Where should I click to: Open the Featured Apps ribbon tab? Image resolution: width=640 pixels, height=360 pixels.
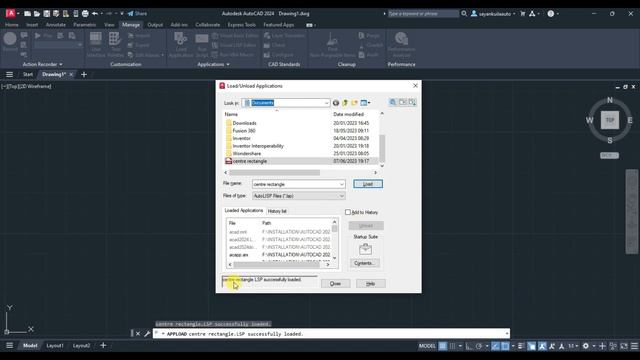278,24
